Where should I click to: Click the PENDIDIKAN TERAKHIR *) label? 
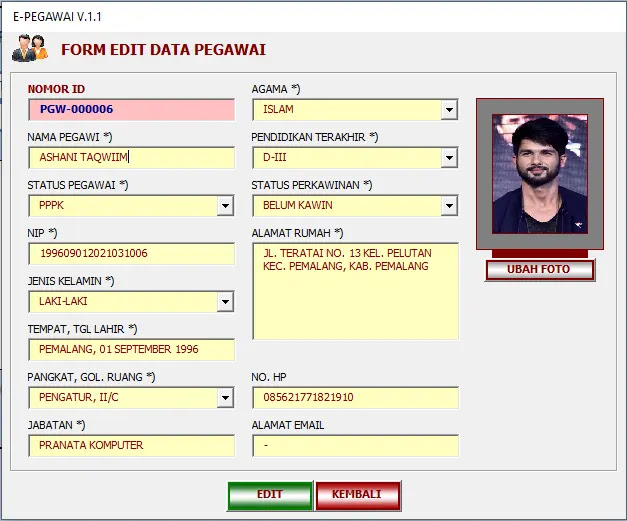(x=314, y=137)
